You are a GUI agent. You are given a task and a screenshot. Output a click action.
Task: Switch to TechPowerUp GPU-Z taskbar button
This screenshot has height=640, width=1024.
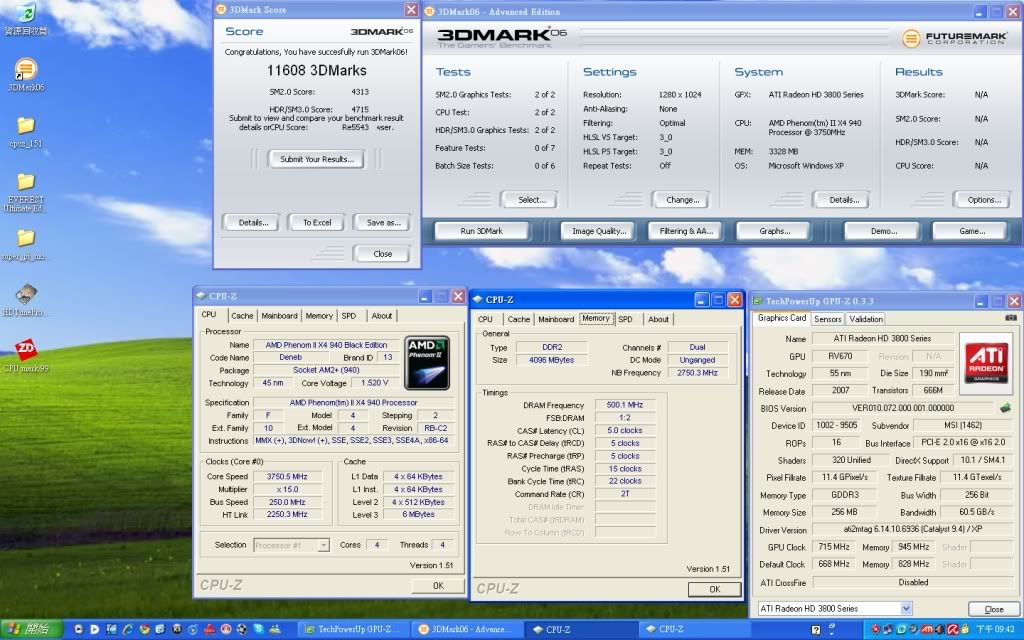353,630
